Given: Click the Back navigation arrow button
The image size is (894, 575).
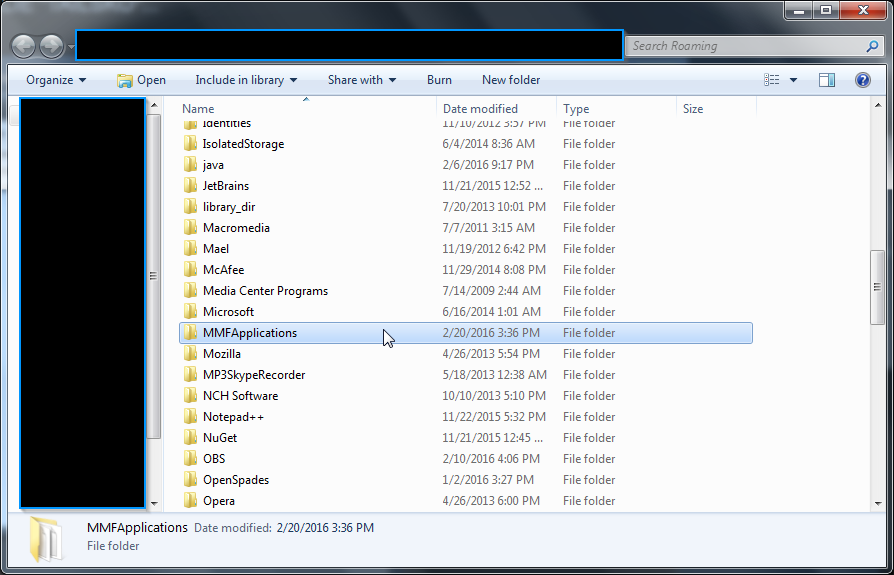Looking at the screenshot, I should pos(24,46).
